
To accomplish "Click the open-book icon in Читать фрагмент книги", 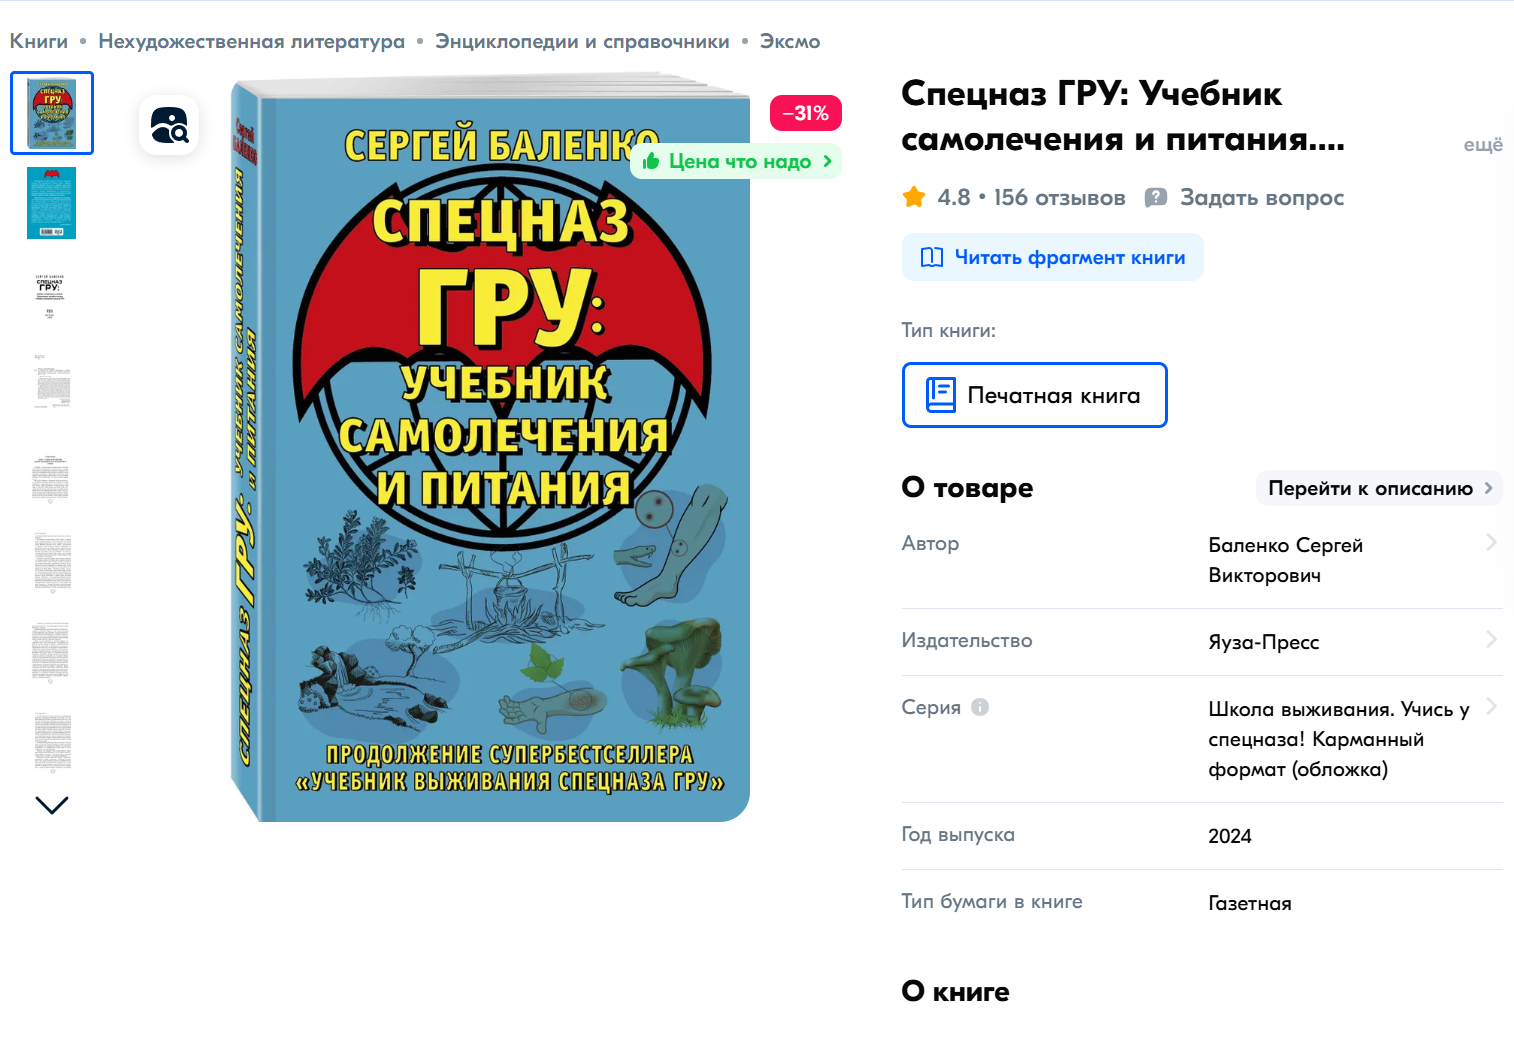I will pos(932,257).
